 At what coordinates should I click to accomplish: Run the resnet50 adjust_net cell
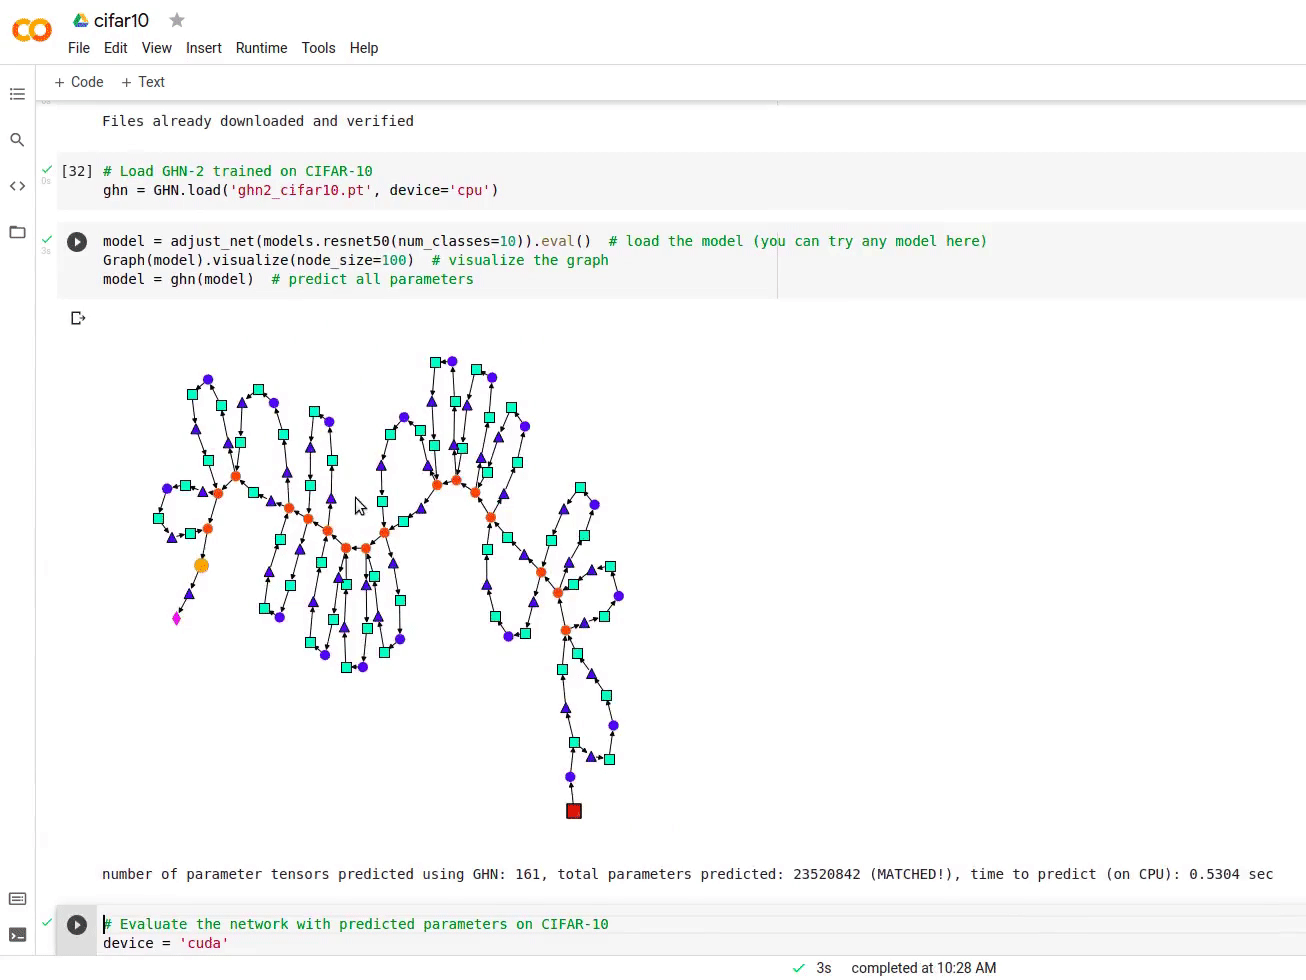pos(77,242)
